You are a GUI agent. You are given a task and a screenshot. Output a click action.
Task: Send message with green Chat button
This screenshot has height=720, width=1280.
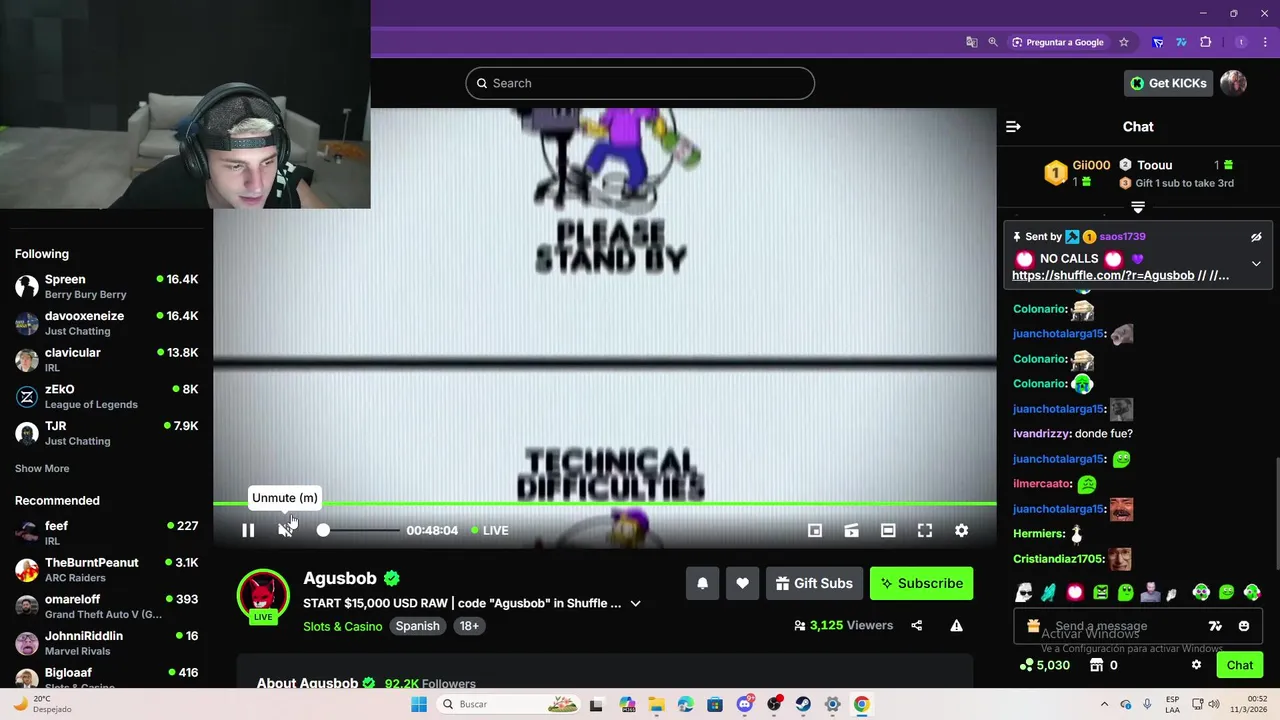[1239, 665]
